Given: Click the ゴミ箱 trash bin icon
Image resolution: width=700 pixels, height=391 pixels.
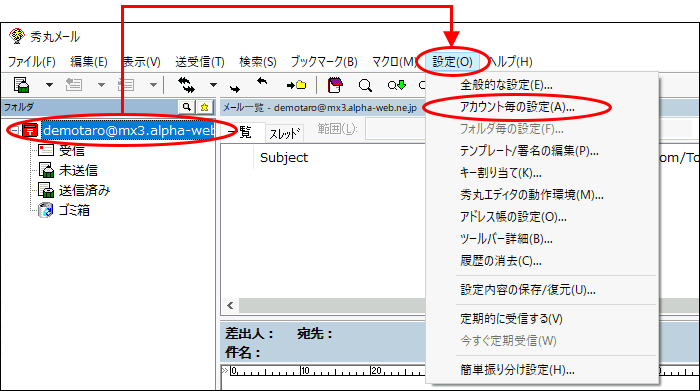Looking at the screenshot, I should point(46,210).
